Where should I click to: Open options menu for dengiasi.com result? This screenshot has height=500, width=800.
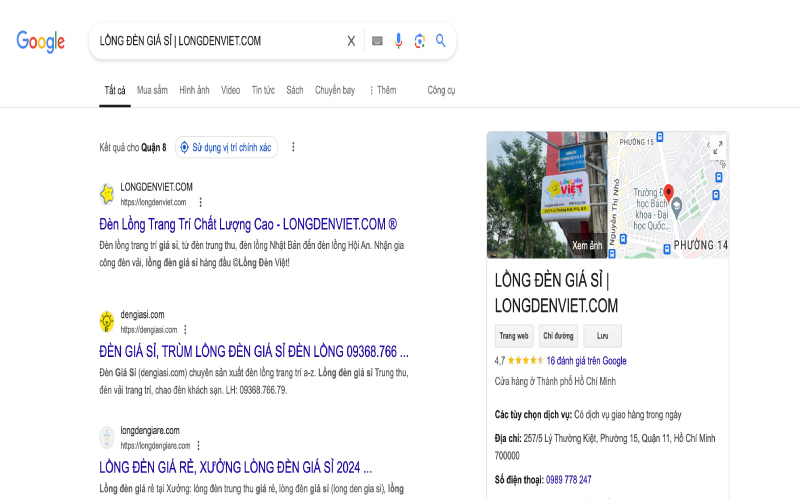185,329
